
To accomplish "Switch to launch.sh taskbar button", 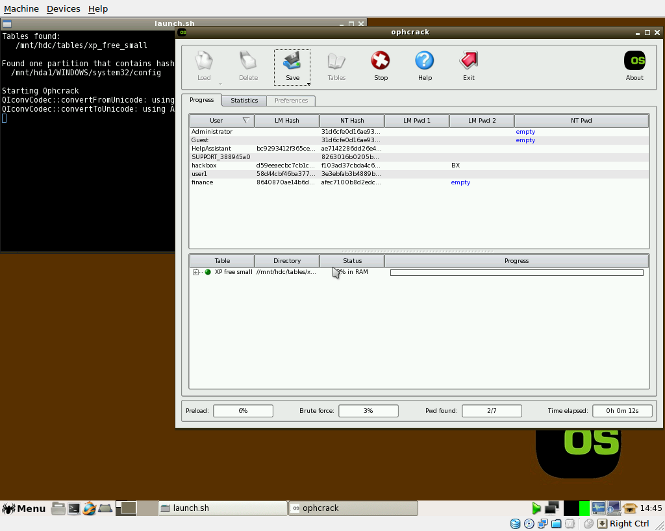I will click(x=223, y=508).
